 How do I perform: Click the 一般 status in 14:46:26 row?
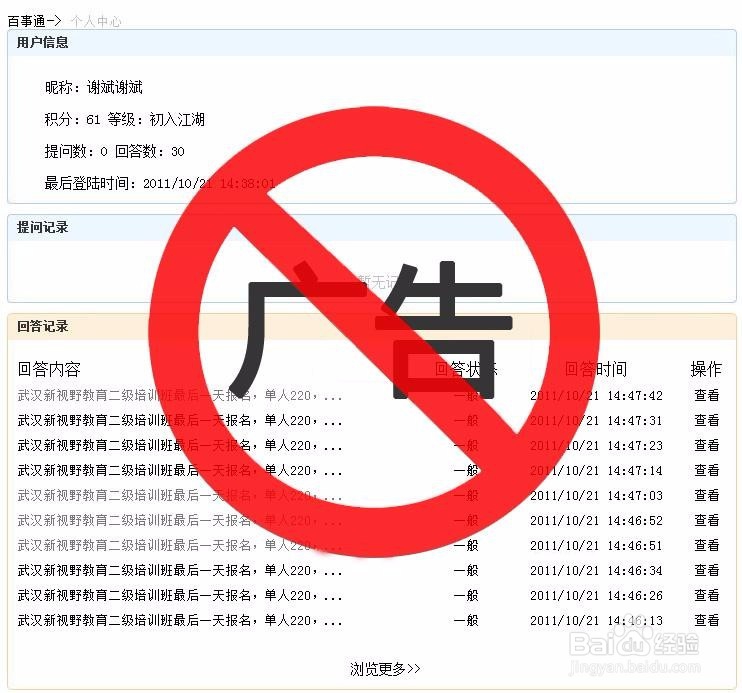click(x=466, y=595)
